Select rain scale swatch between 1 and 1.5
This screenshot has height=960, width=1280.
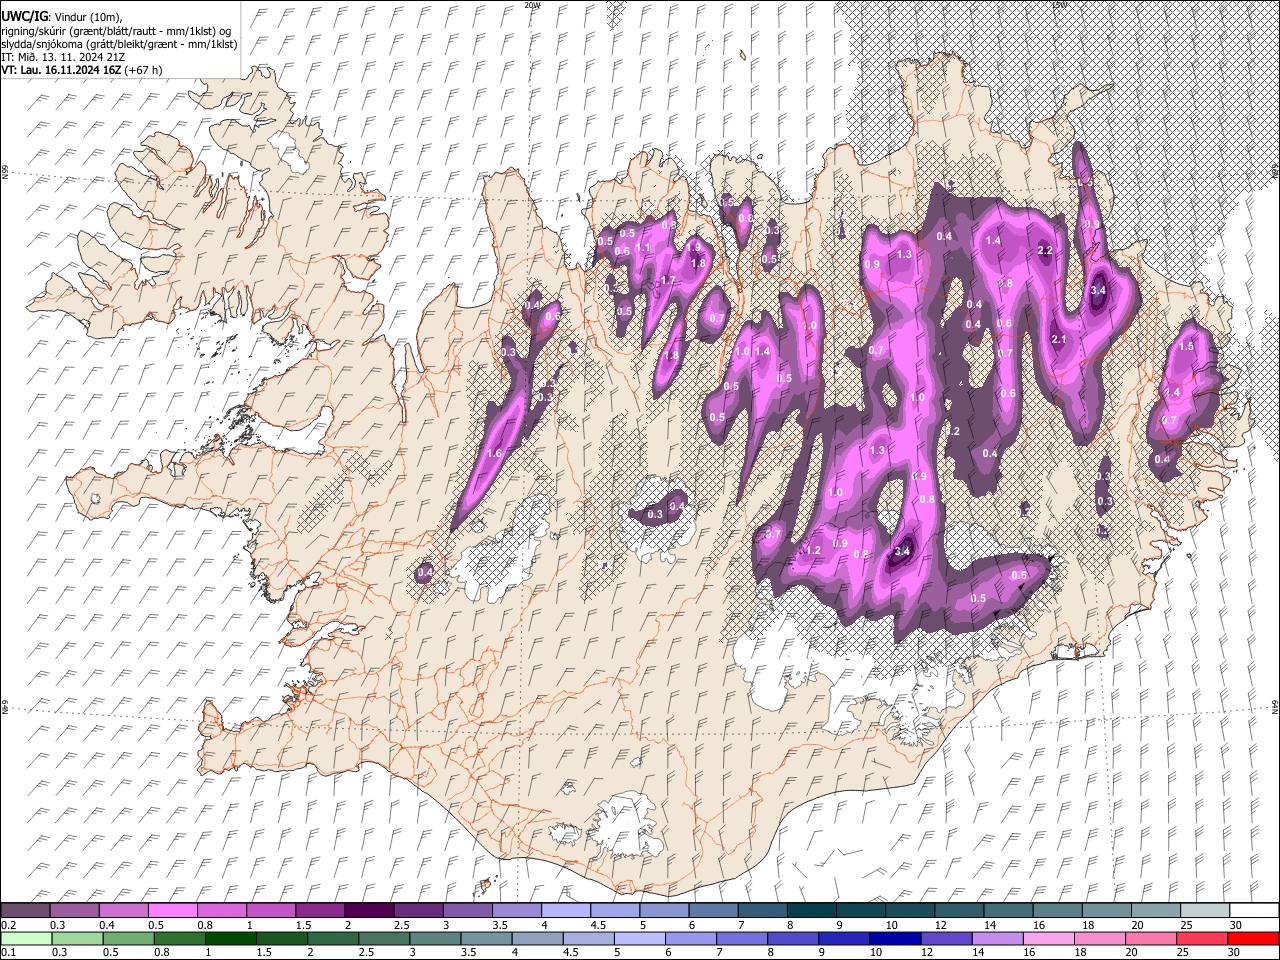(x=231, y=938)
